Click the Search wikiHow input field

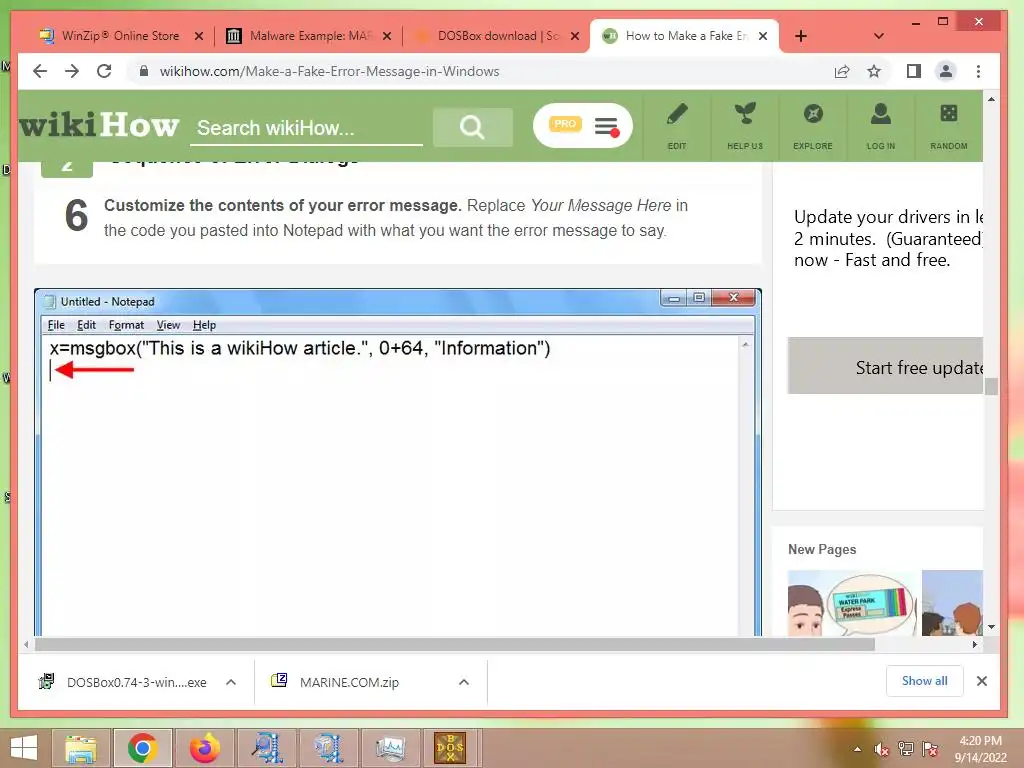pyautogui.click(x=306, y=128)
